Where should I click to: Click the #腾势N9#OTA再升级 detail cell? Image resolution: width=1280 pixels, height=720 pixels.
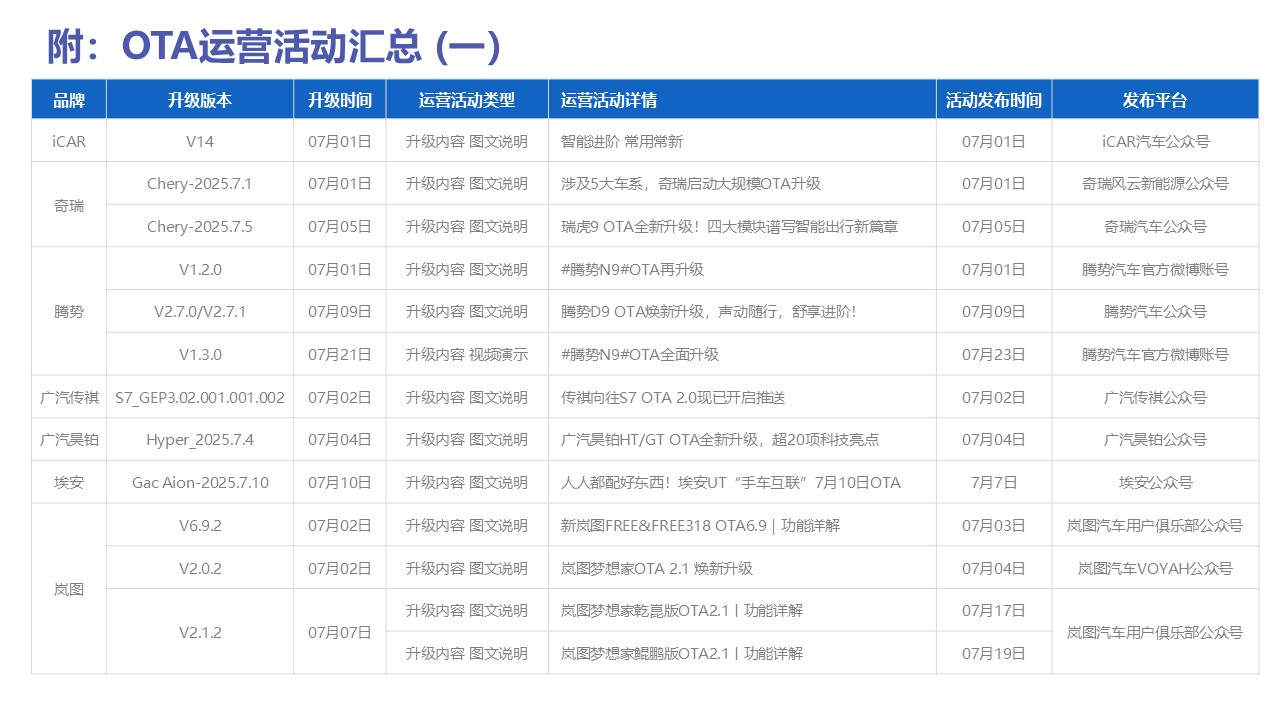point(742,269)
